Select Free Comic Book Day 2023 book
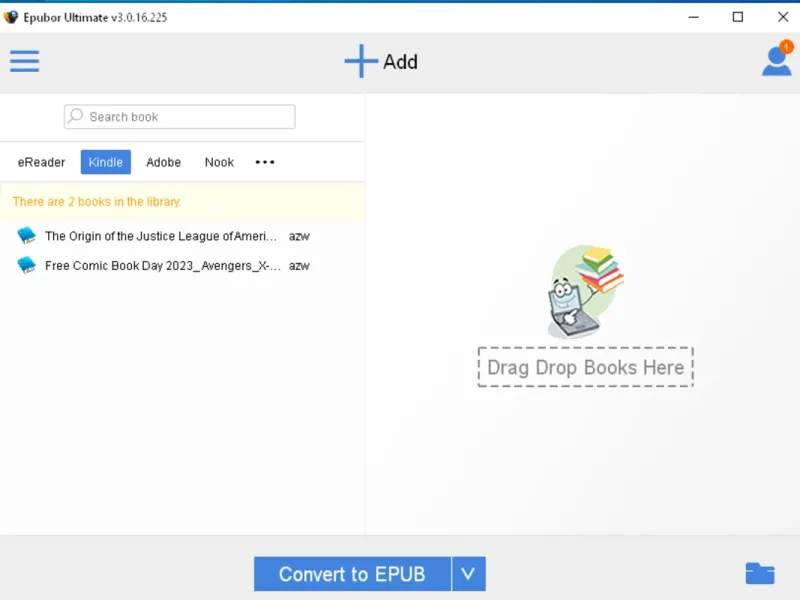The height and width of the screenshot is (600, 800). click(x=163, y=266)
